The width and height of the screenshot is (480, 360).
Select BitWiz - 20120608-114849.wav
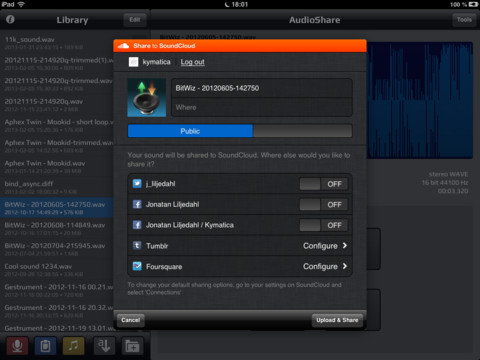click(57, 229)
